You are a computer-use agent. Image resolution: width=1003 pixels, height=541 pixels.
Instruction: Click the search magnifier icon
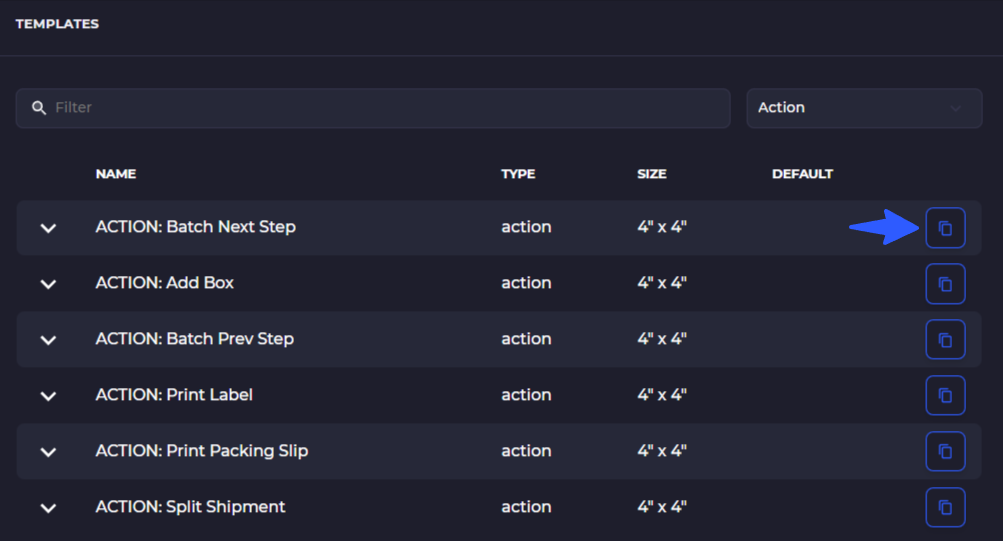39,107
